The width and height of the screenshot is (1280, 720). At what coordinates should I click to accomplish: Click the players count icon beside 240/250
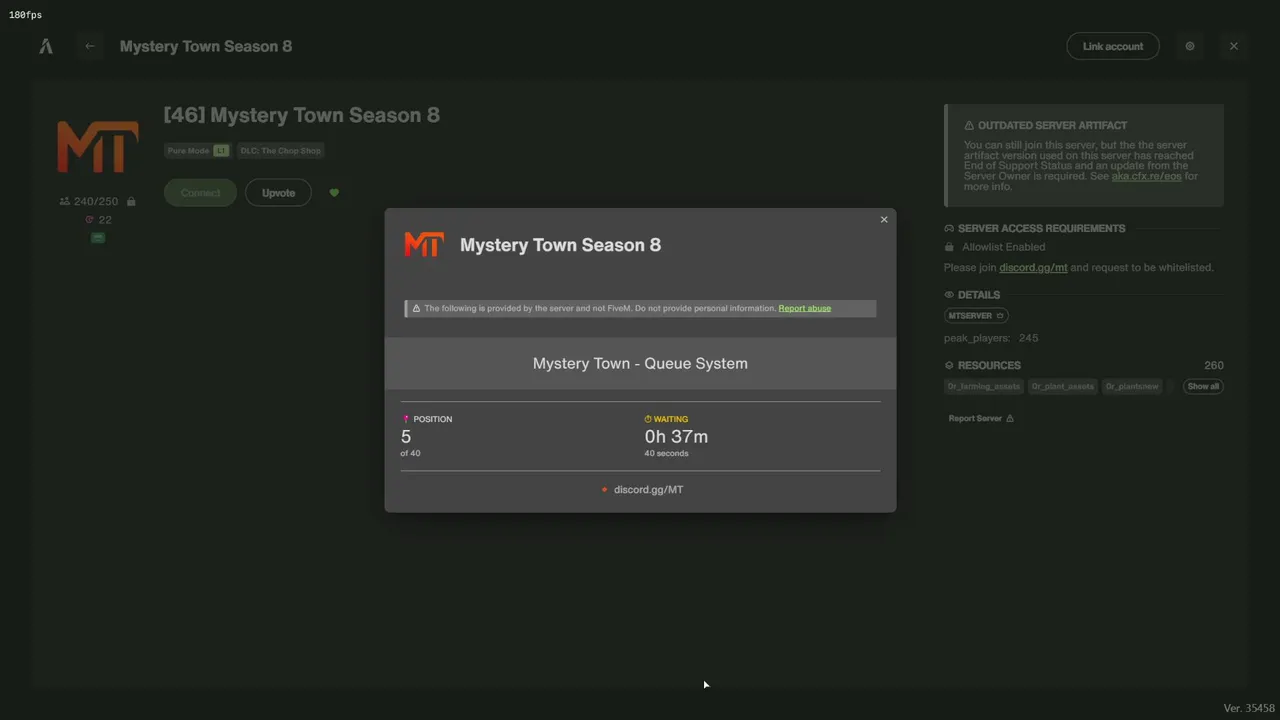point(65,202)
